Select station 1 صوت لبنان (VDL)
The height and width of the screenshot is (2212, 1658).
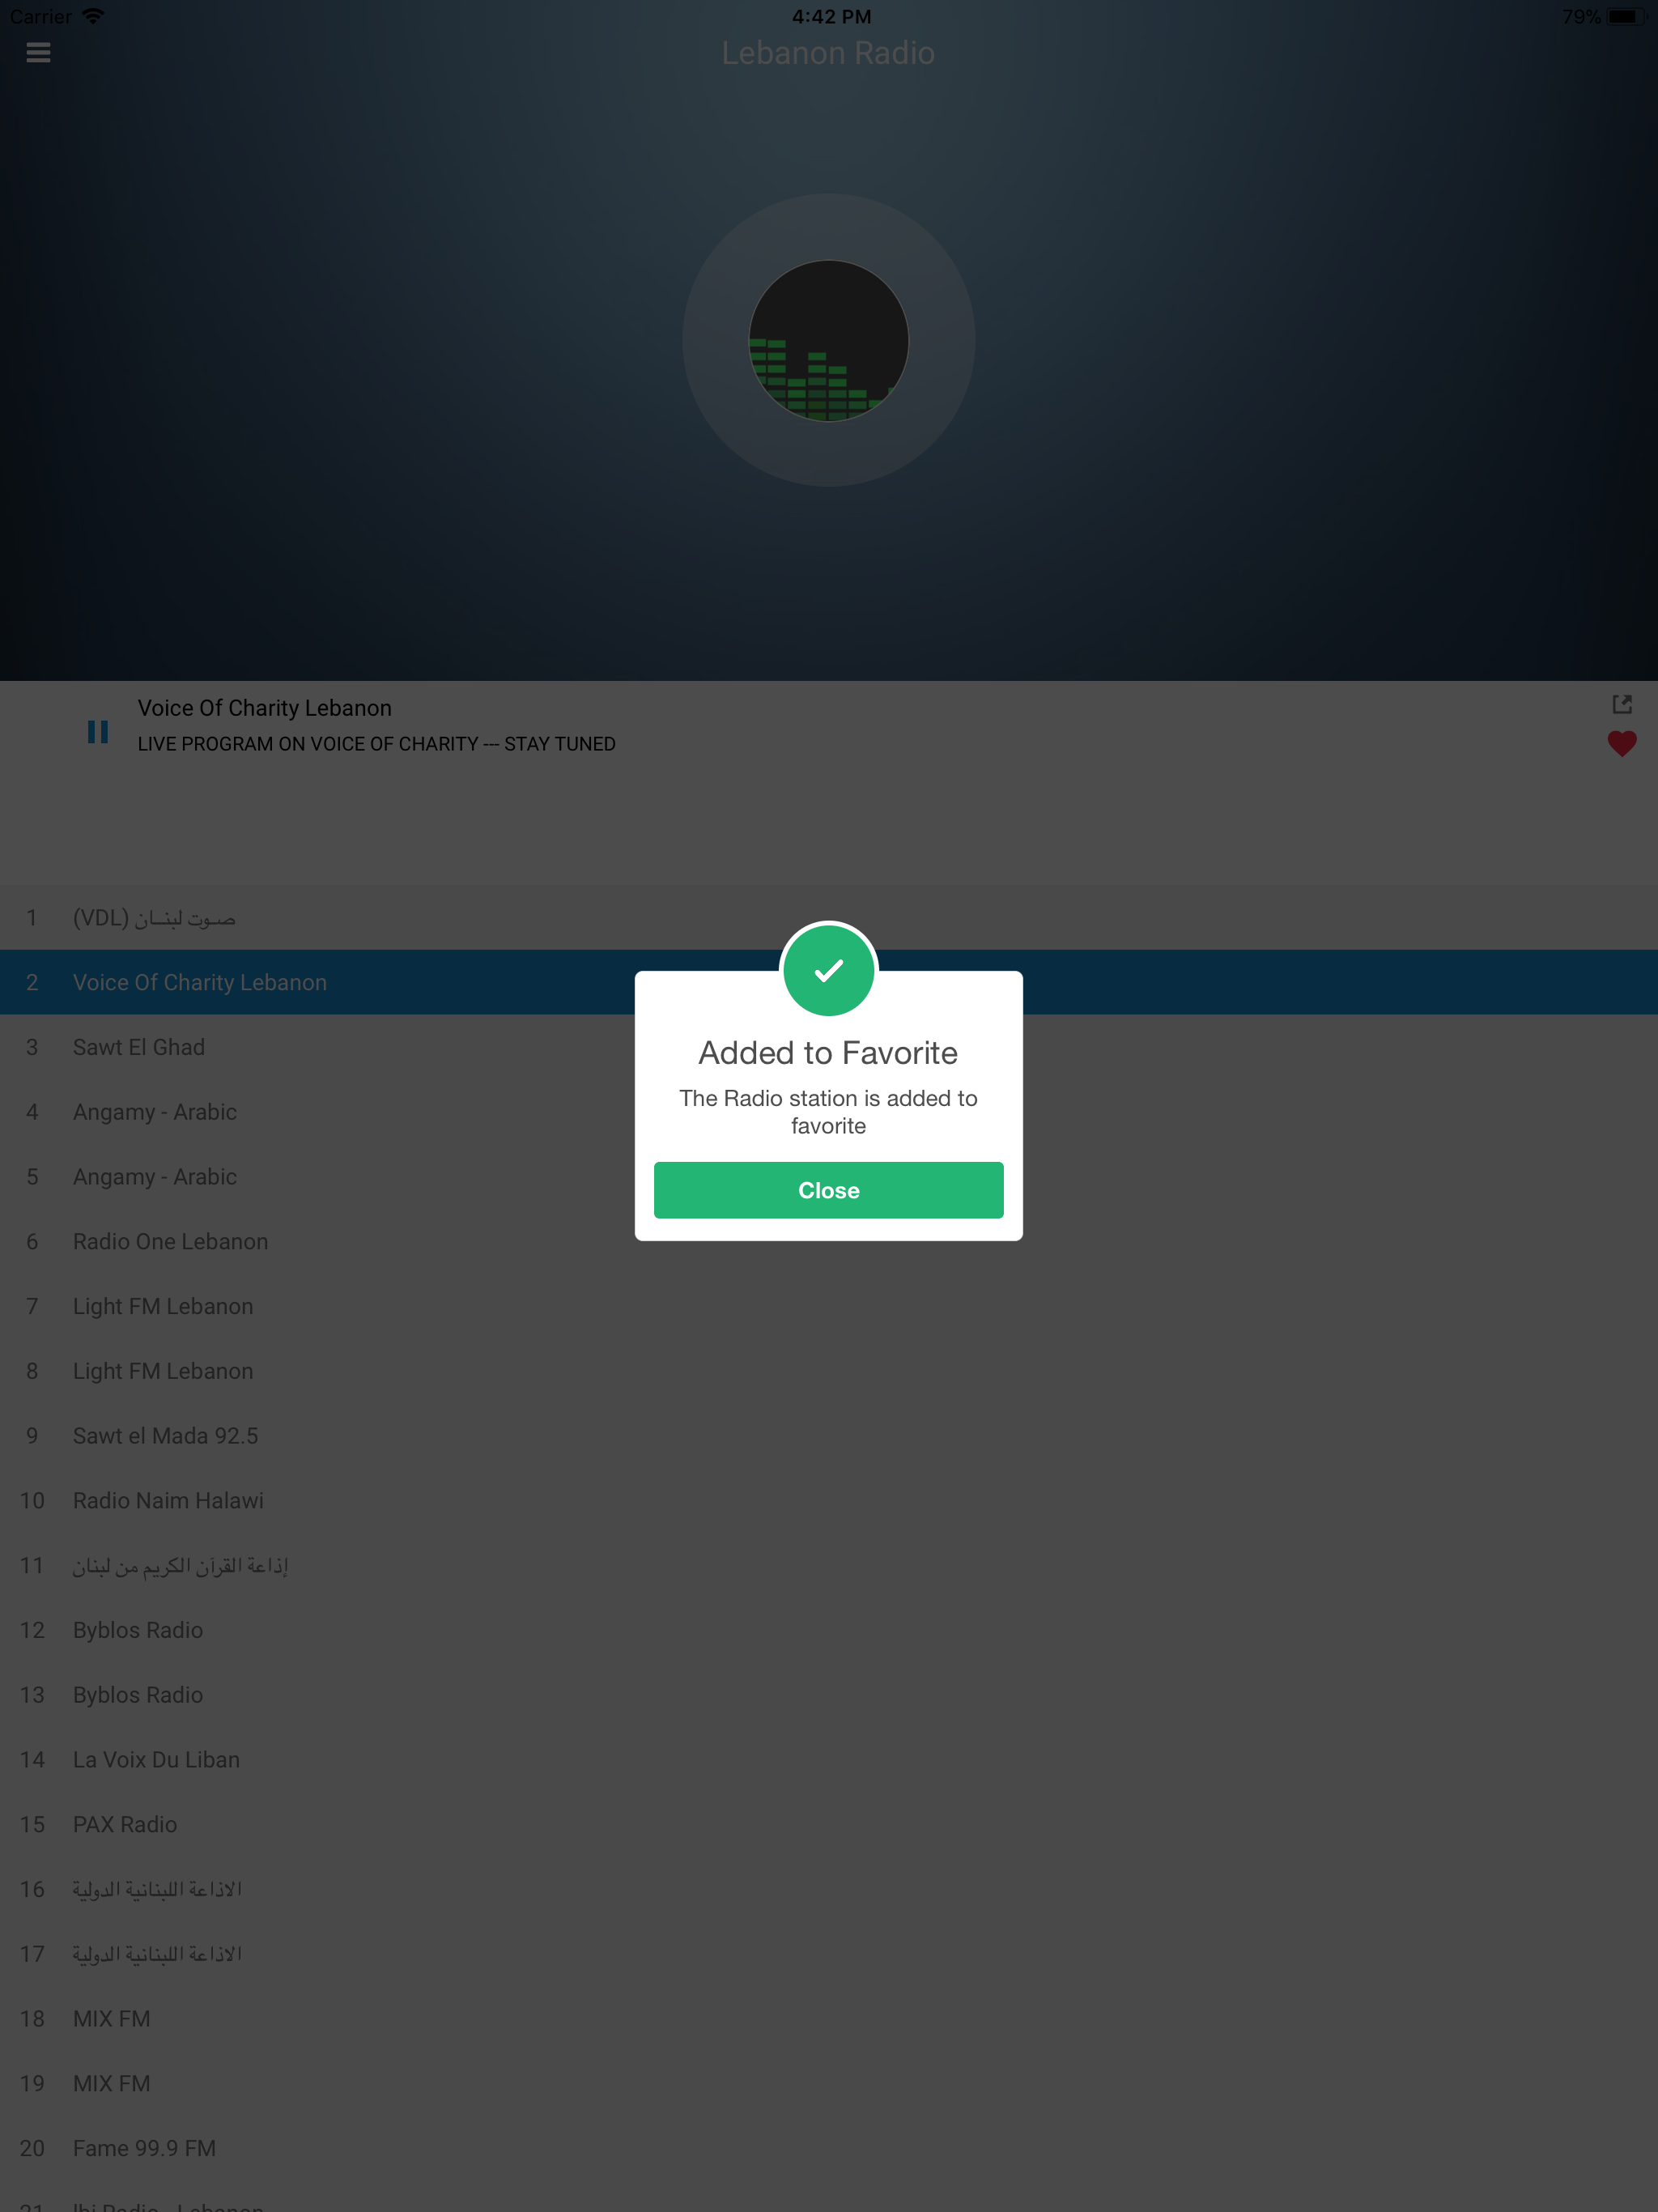click(829, 917)
